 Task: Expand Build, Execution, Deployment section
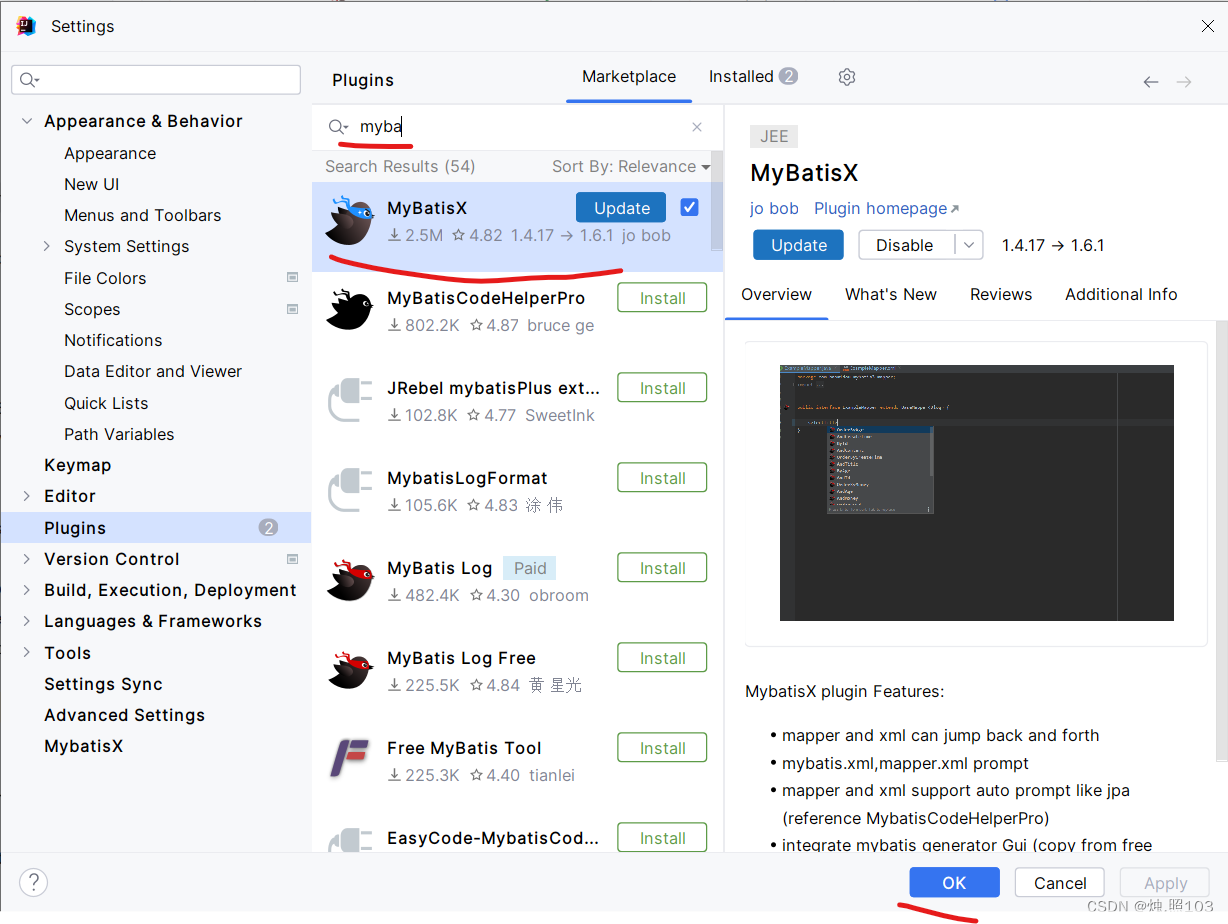(x=26, y=590)
